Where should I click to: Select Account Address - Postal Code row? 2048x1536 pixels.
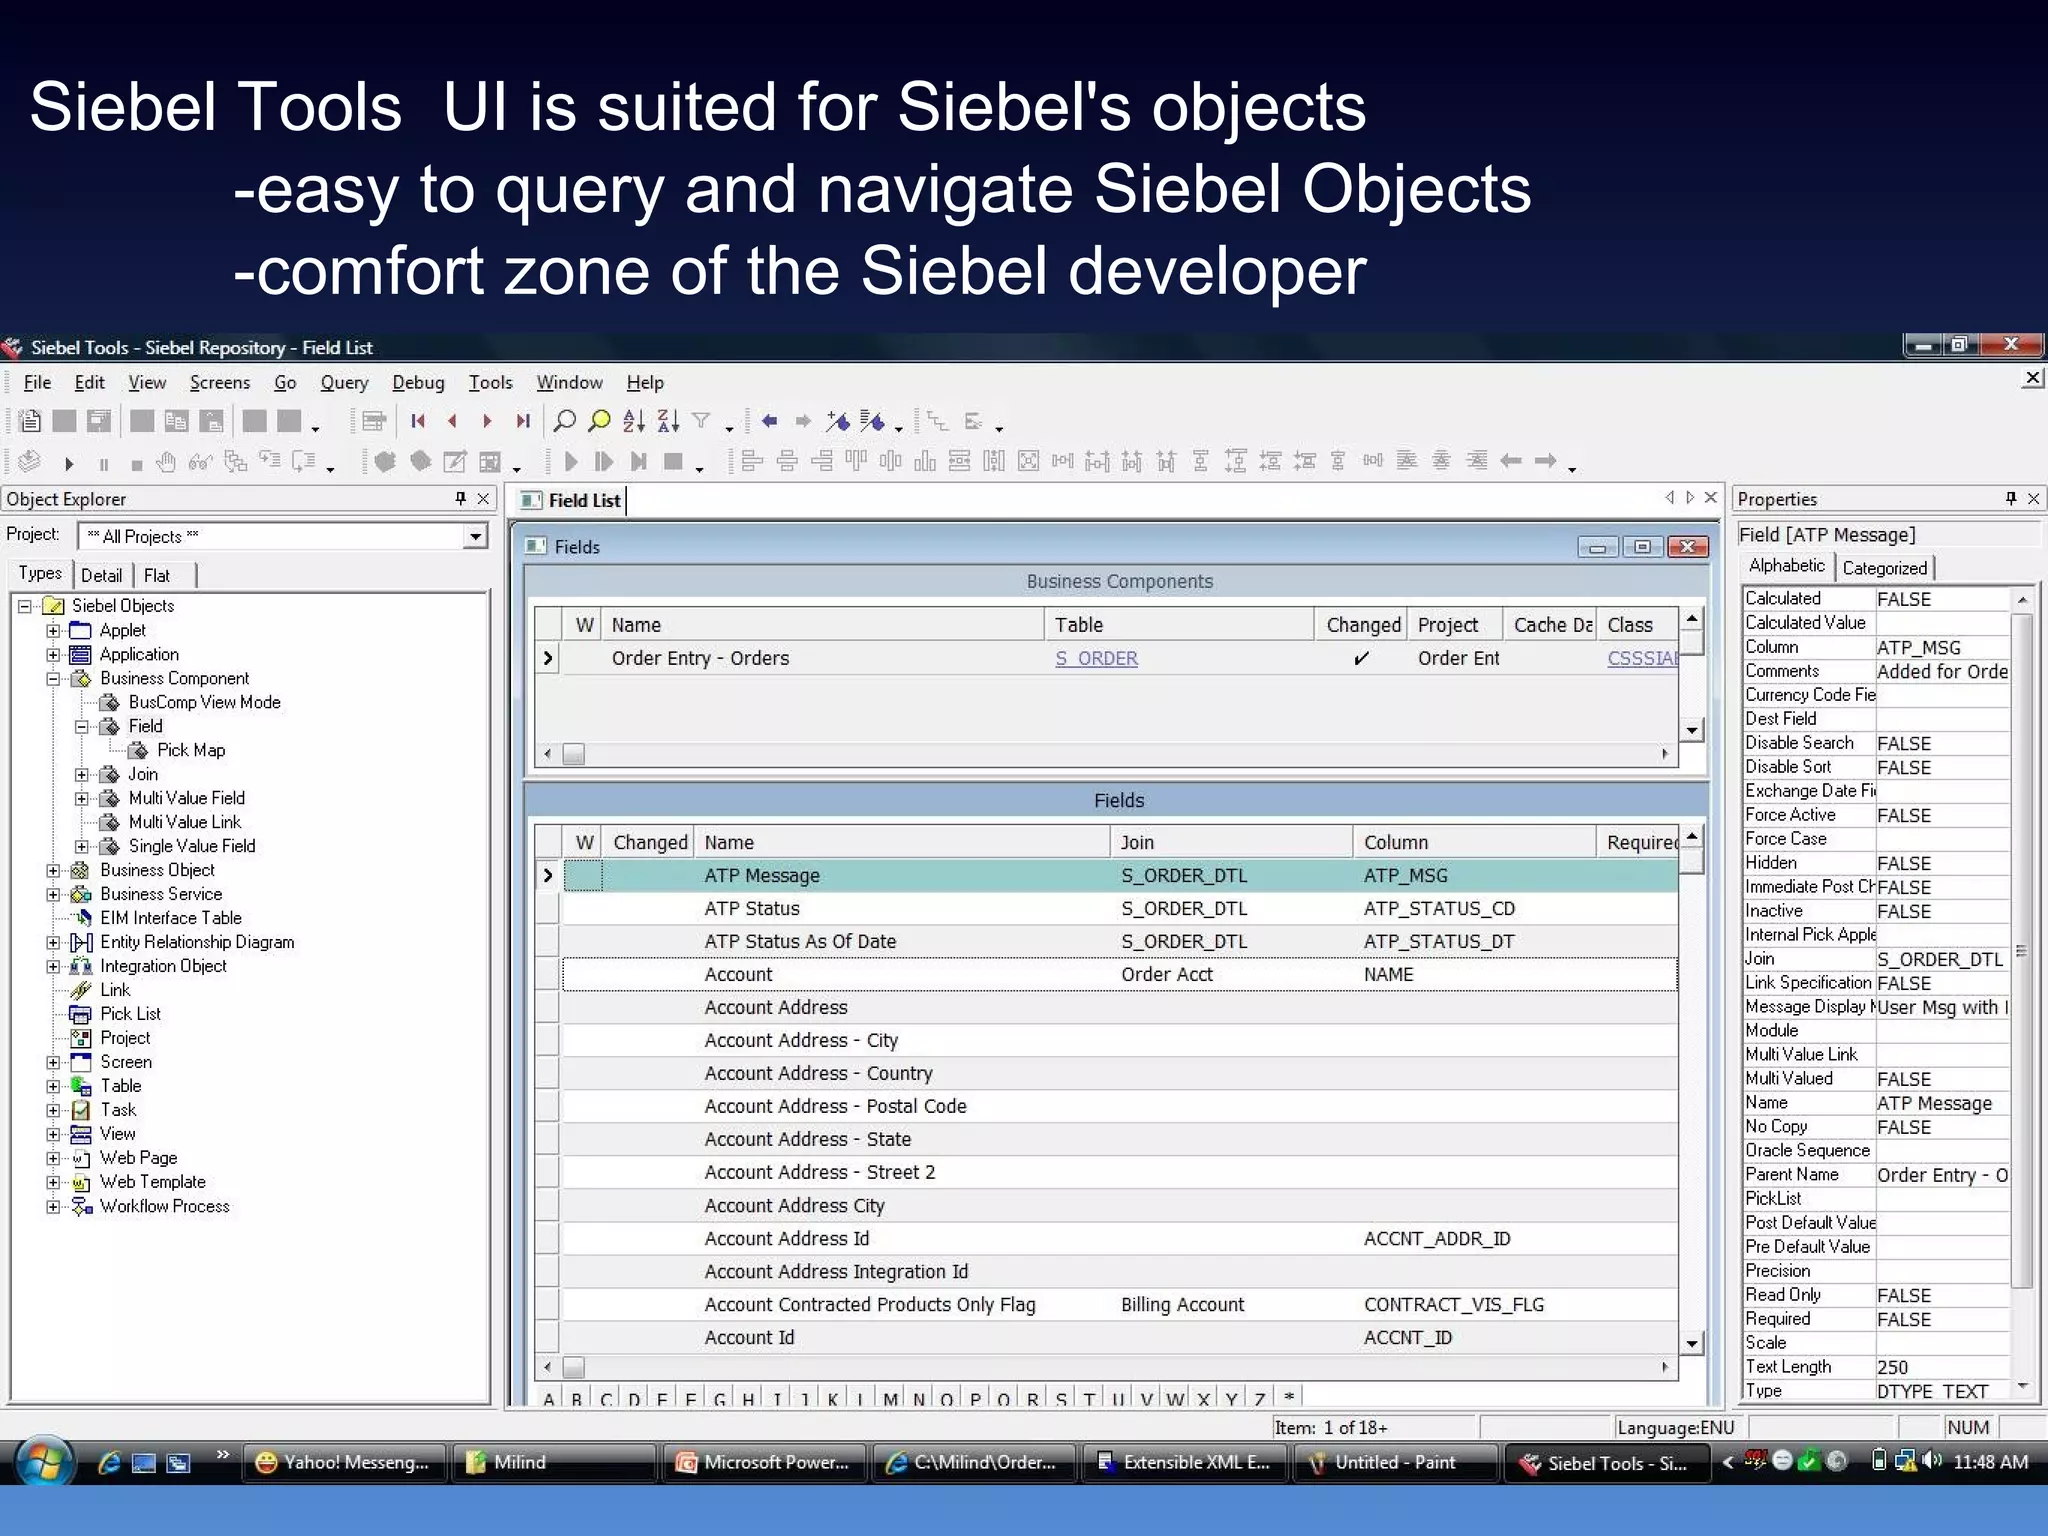[1120, 1106]
